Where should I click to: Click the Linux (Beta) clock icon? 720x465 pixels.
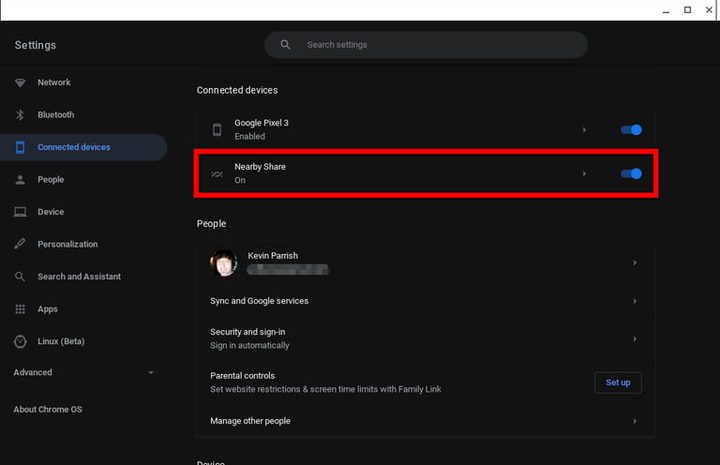tap(20, 341)
